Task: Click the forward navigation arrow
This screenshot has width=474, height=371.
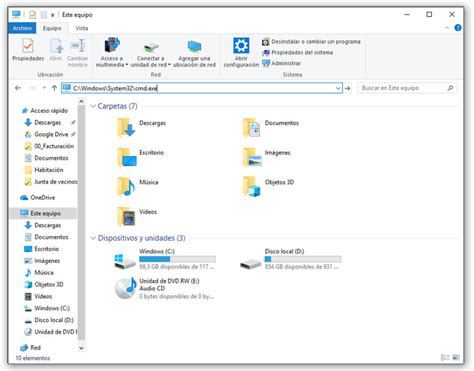Action: coord(32,88)
